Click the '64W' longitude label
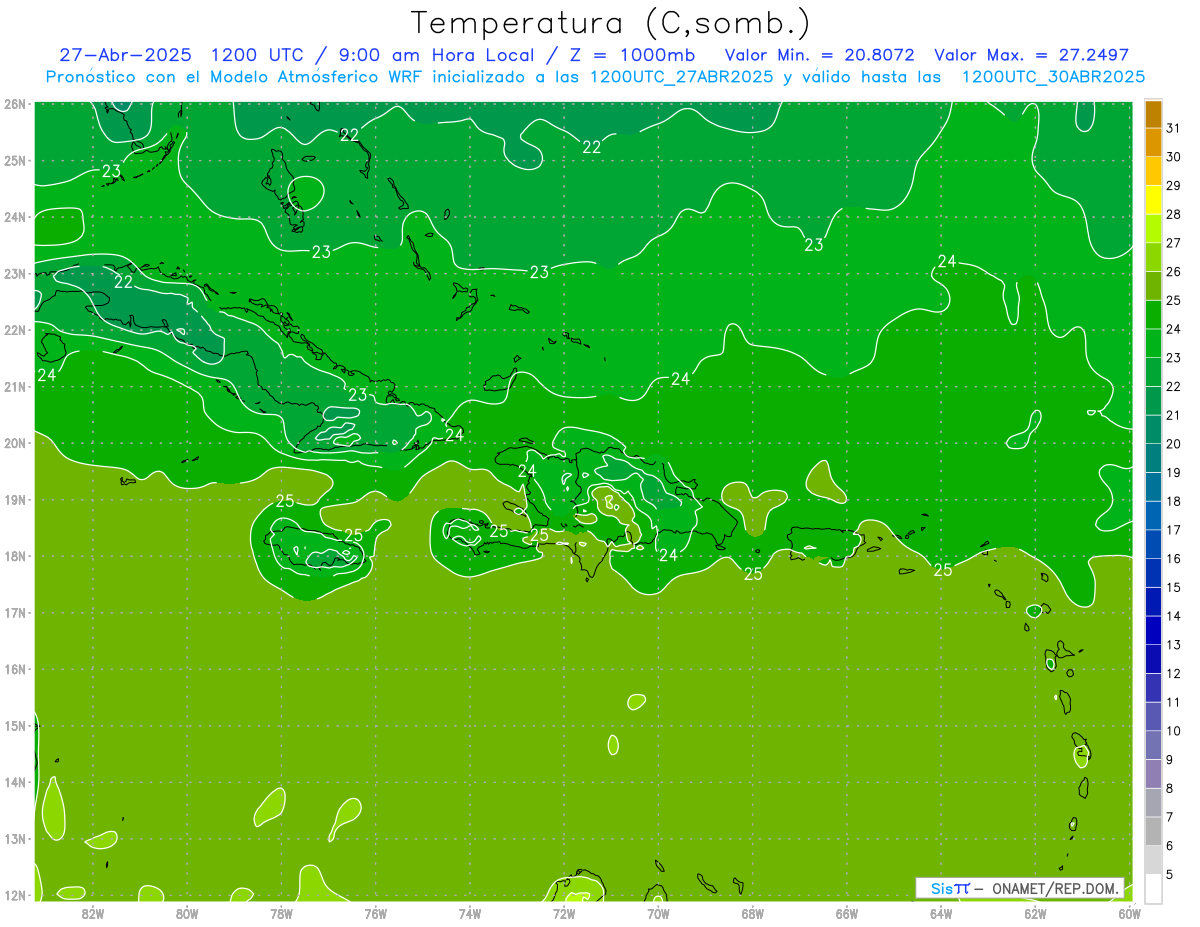The image size is (1200, 927). [941, 913]
